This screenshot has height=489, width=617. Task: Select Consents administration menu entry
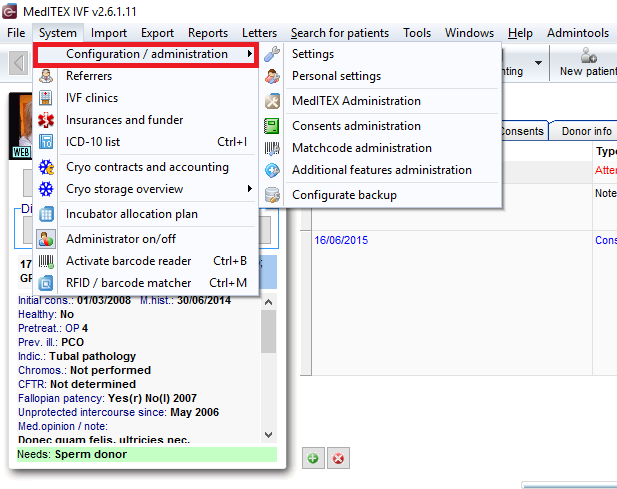381,126
